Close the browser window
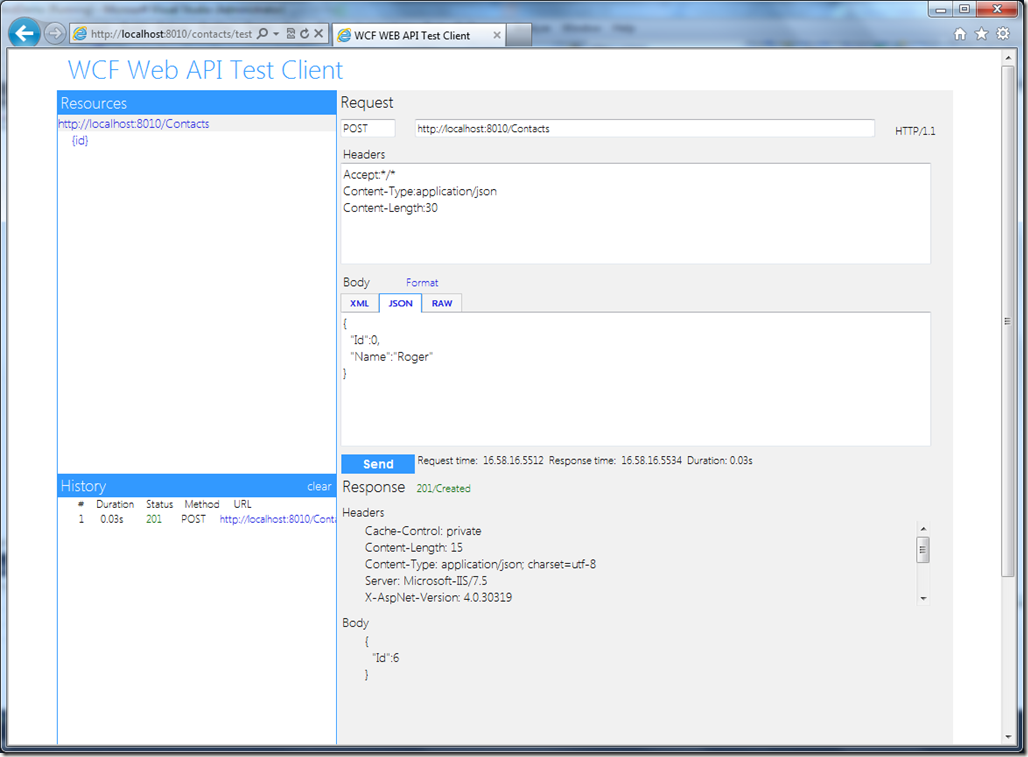The width and height of the screenshot is (1028, 757). pyautogui.click(x=997, y=9)
